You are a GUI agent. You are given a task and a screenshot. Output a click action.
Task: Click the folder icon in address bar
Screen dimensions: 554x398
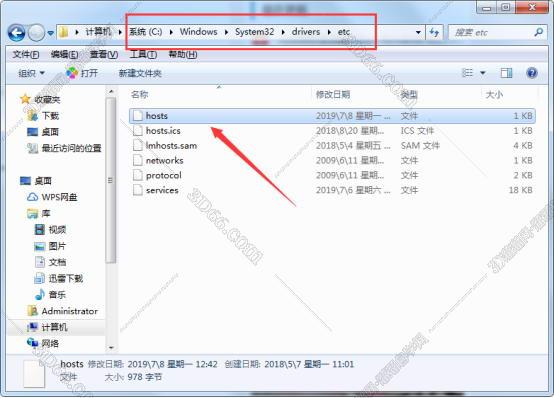coord(64,32)
